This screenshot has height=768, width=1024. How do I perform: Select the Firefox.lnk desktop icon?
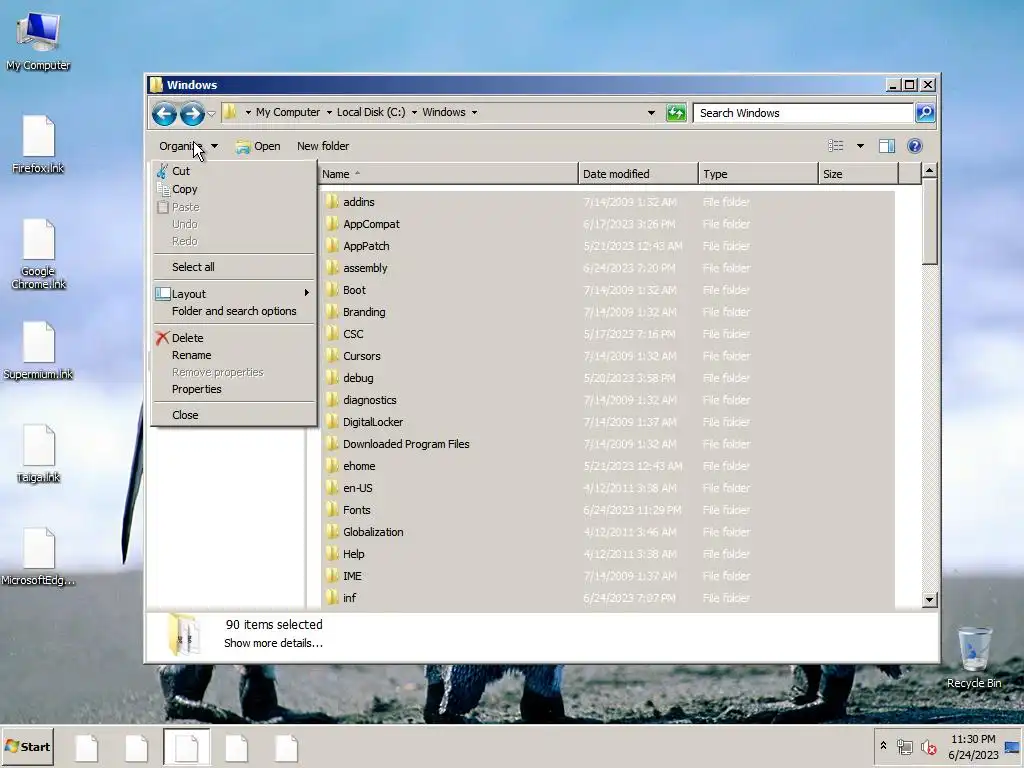pyautogui.click(x=38, y=144)
